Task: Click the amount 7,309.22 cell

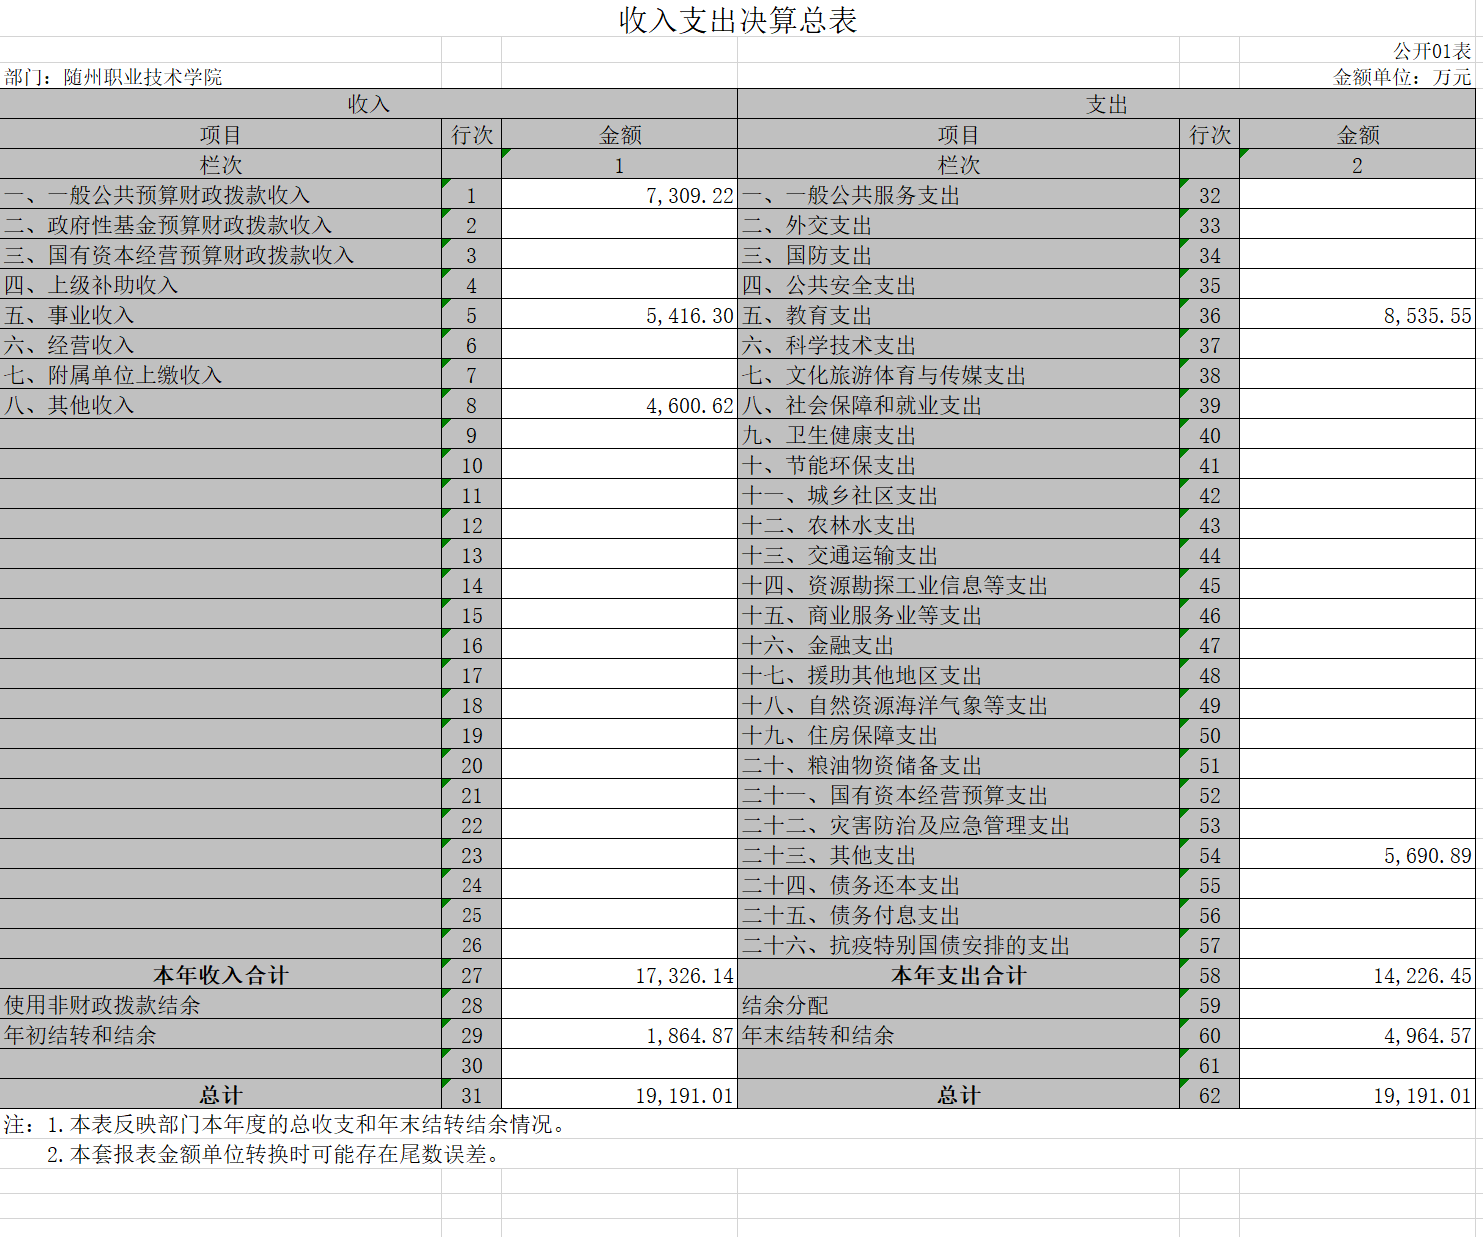Action: click(x=619, y=195)
